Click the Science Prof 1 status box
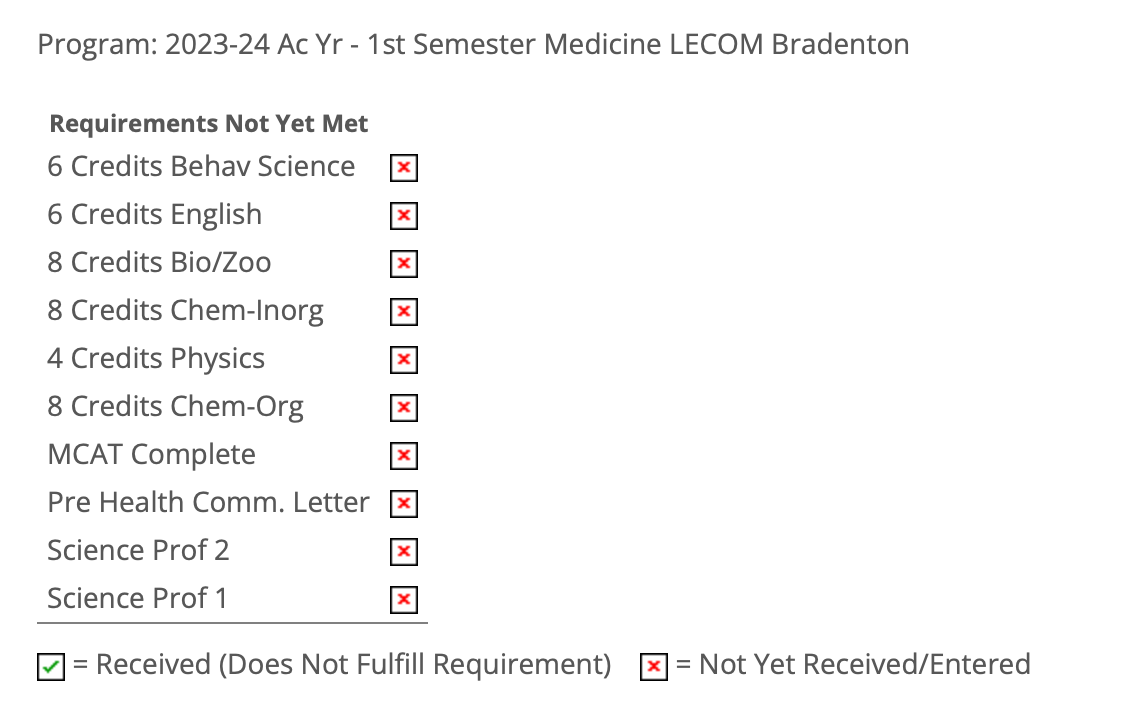The height and width of the screenshot is (704, 1134). click(x=403, y=600)
